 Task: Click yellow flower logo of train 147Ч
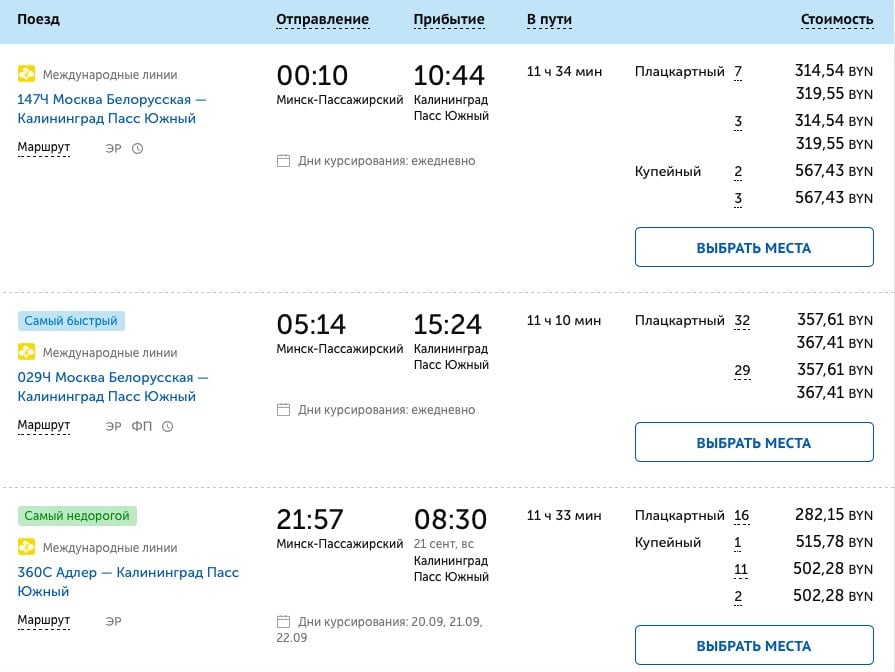coord(26,74)
